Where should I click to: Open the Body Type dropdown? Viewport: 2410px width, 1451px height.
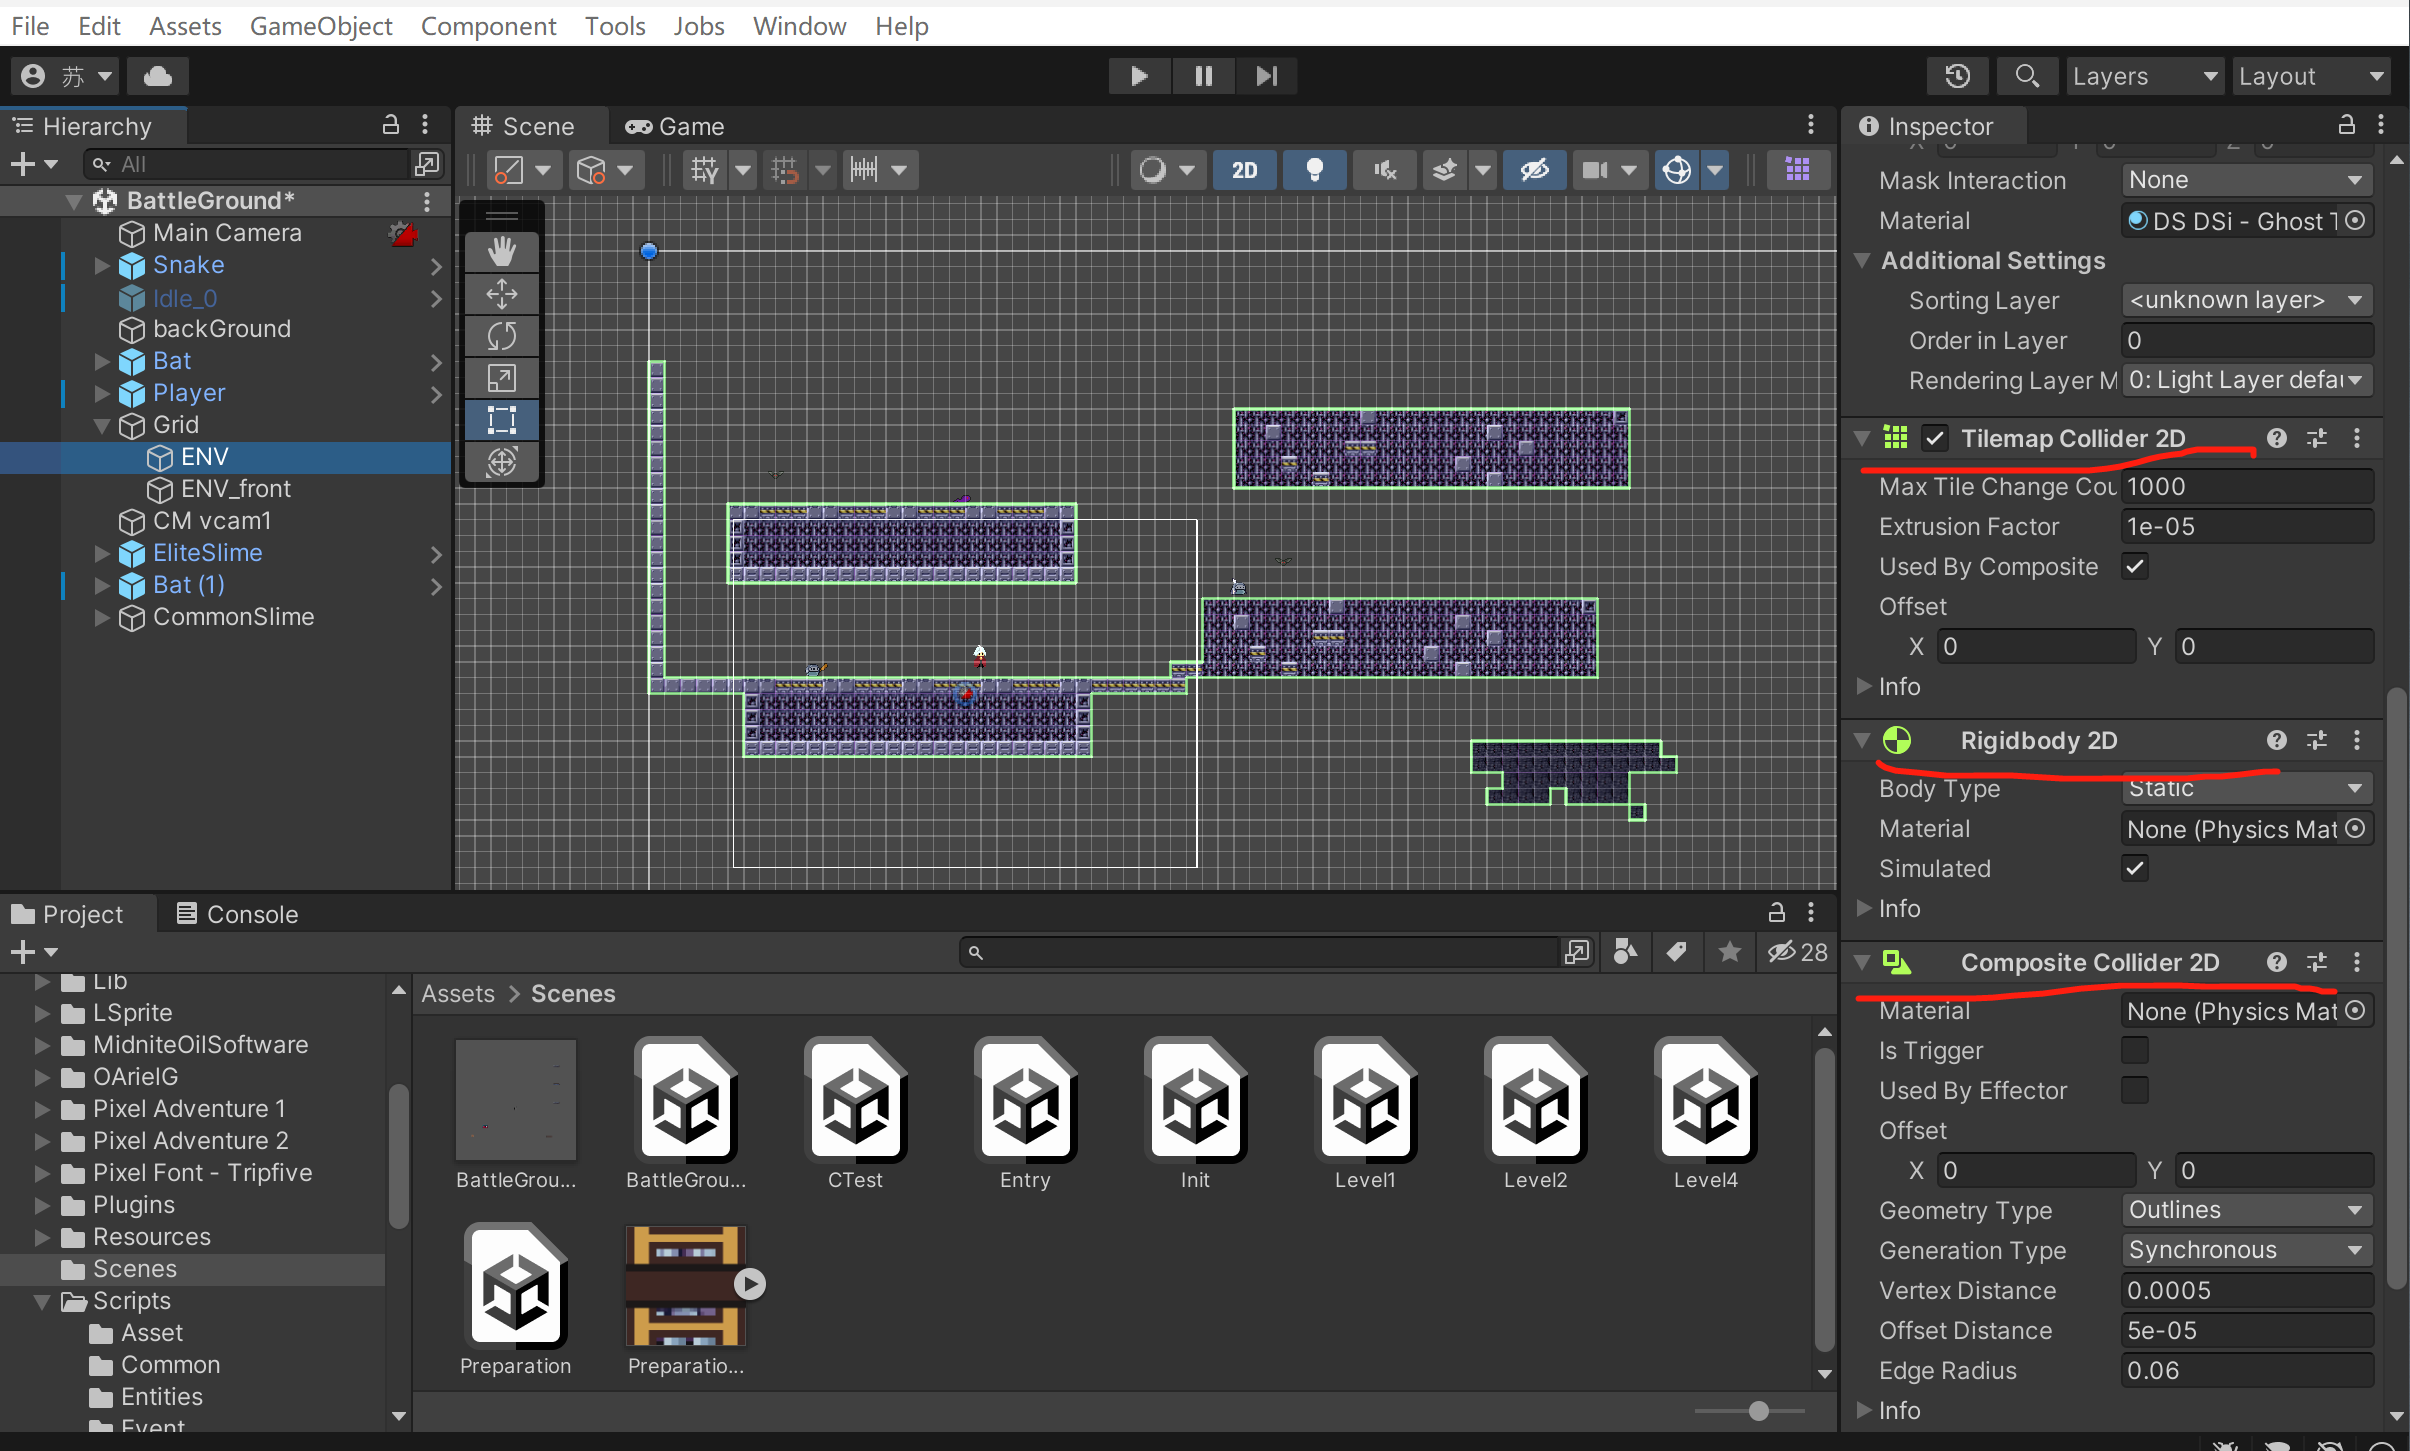point(2246,789)
